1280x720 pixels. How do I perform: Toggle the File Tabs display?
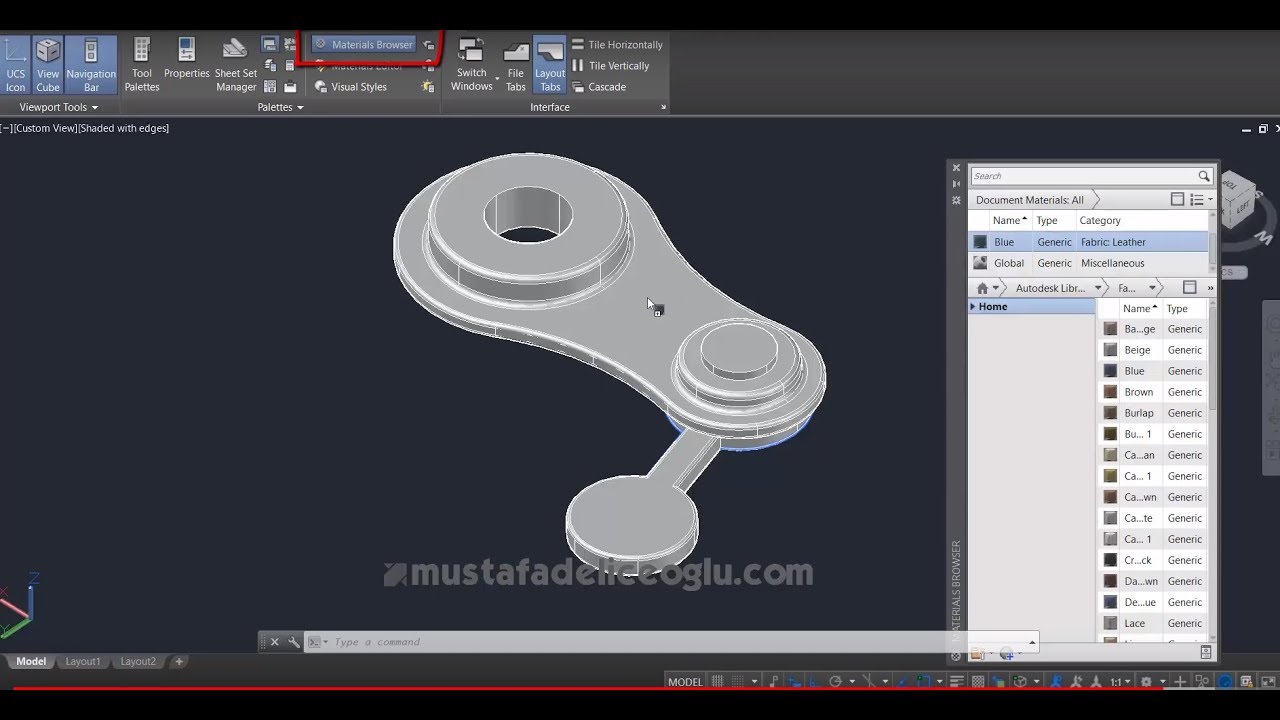[516, 65]
